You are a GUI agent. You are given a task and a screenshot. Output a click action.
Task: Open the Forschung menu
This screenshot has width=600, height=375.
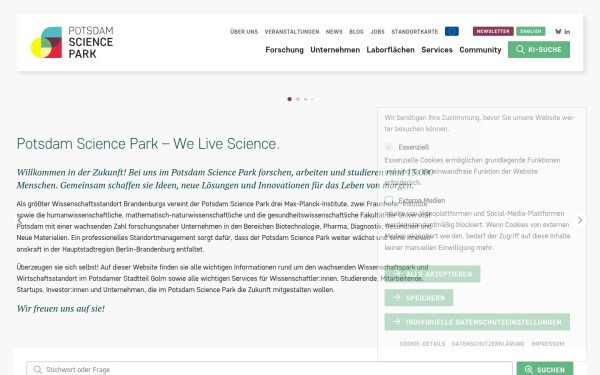(284, 50)
